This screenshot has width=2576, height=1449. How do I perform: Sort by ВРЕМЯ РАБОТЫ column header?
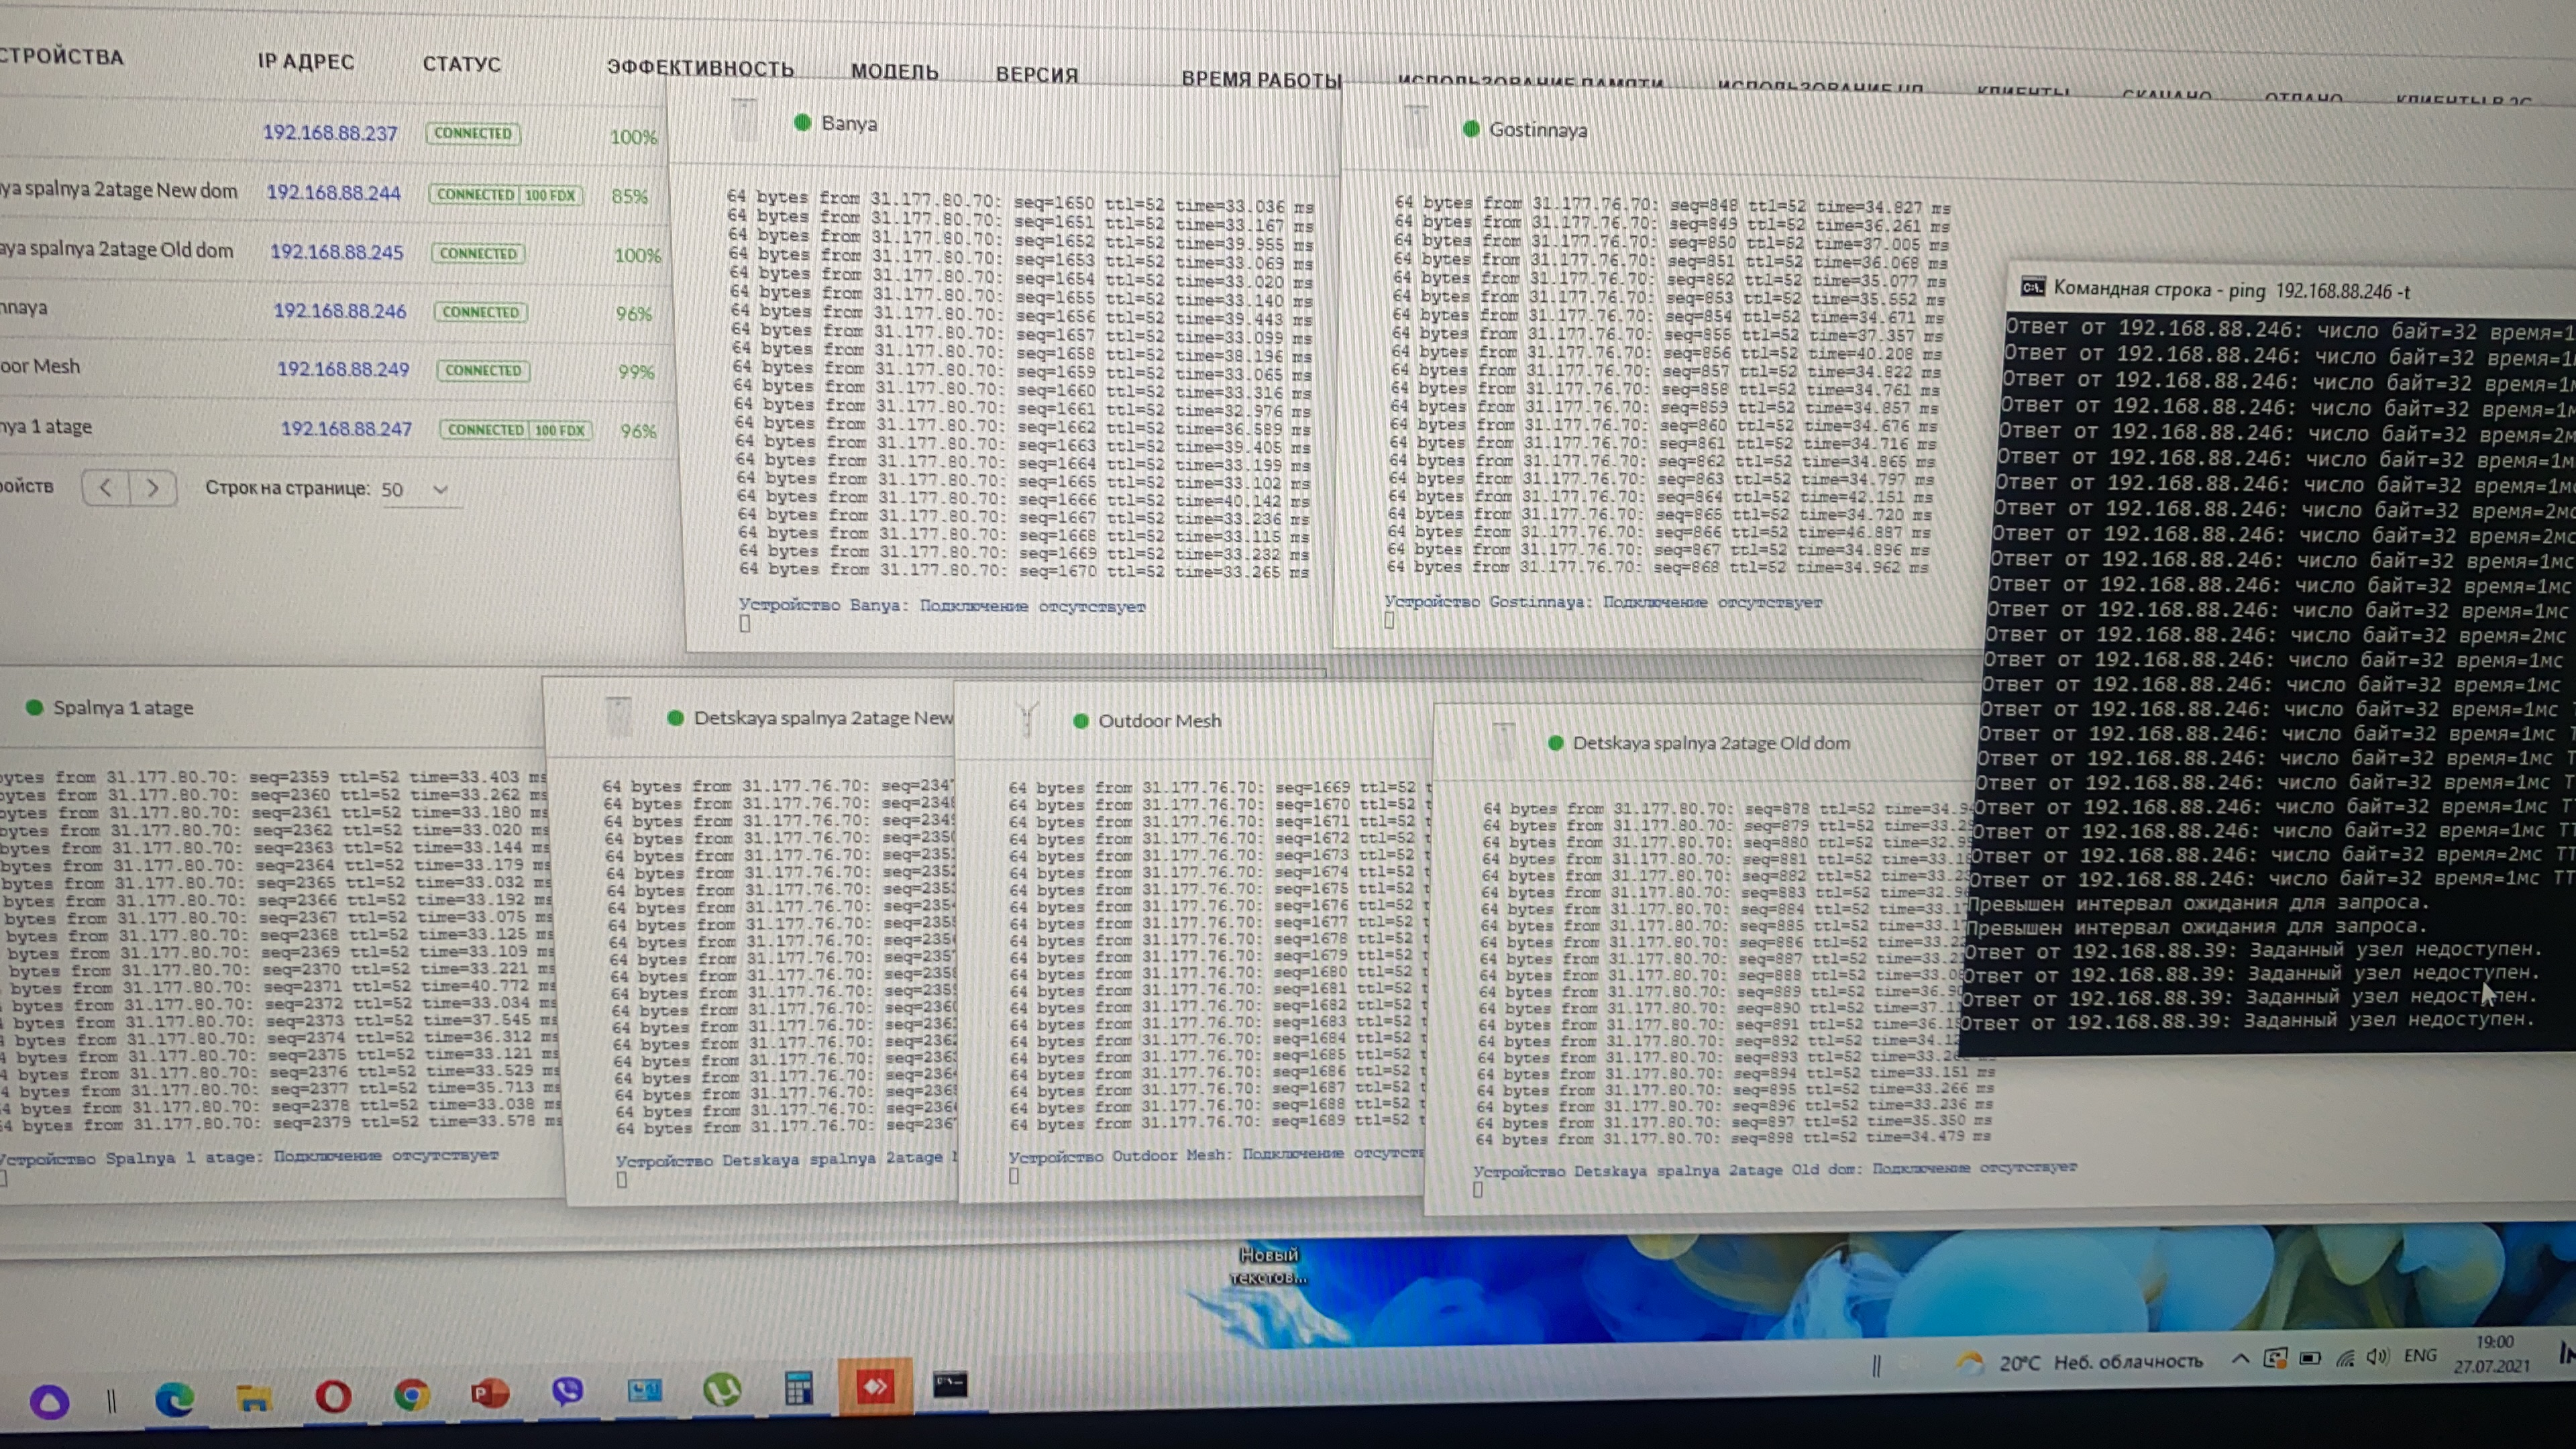point(1261,79)
